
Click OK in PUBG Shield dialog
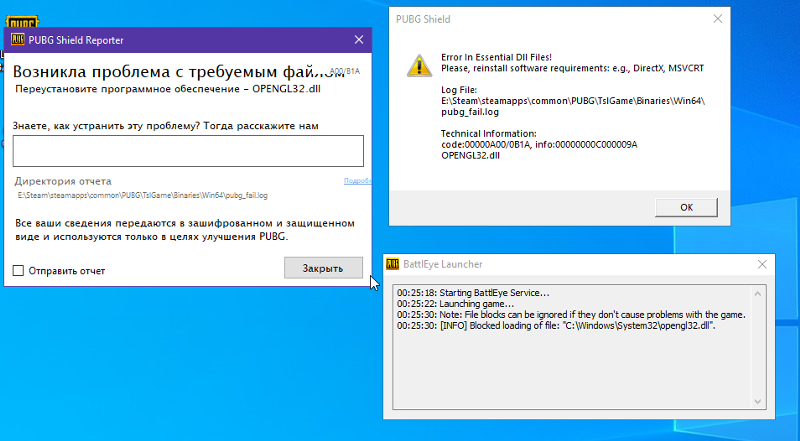686,207
